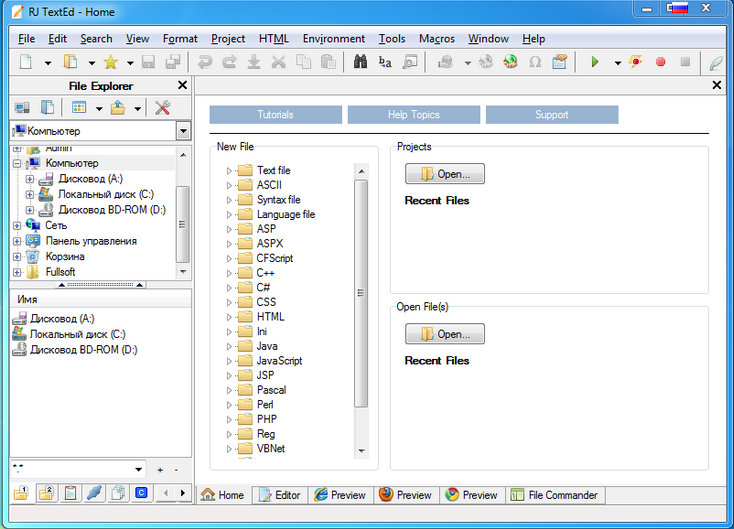Click the Redo arrow icon
The image size is (734, 529).
[229, 62]
